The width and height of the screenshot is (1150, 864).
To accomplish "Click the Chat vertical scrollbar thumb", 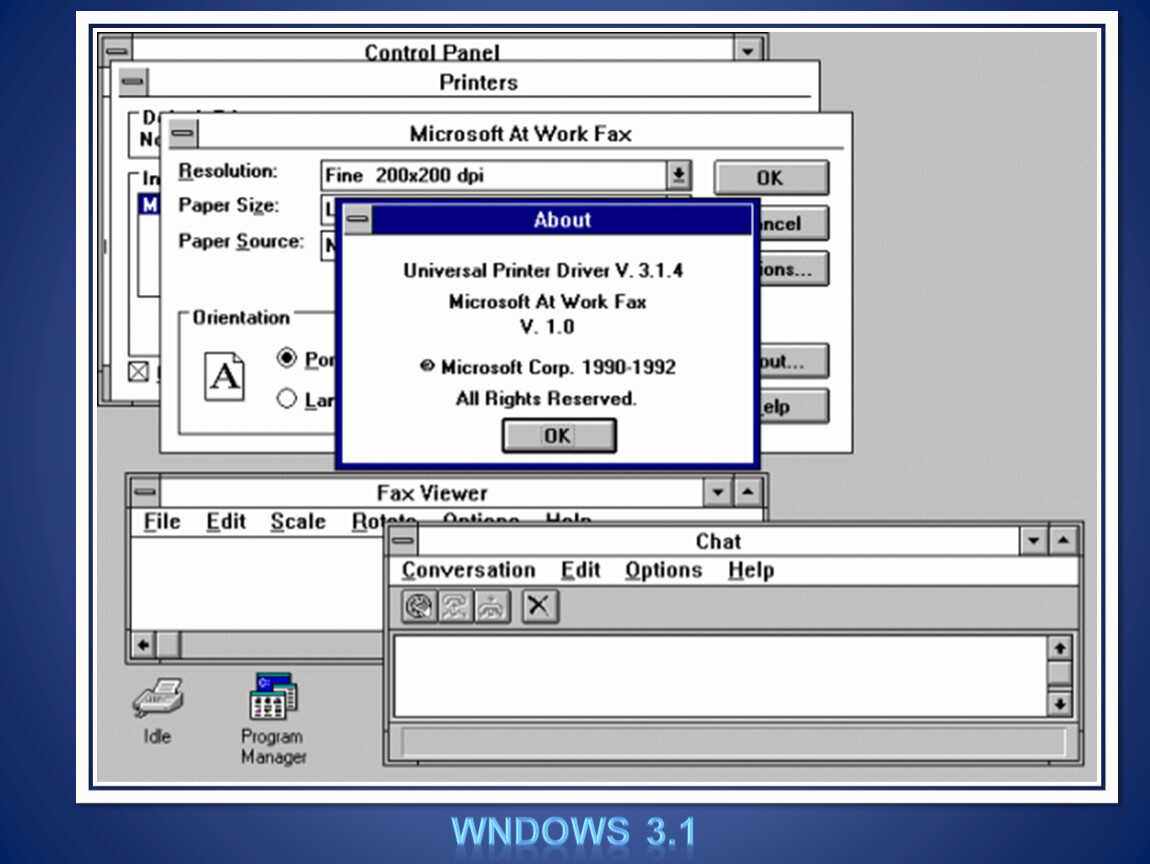I will [1060, 673].
